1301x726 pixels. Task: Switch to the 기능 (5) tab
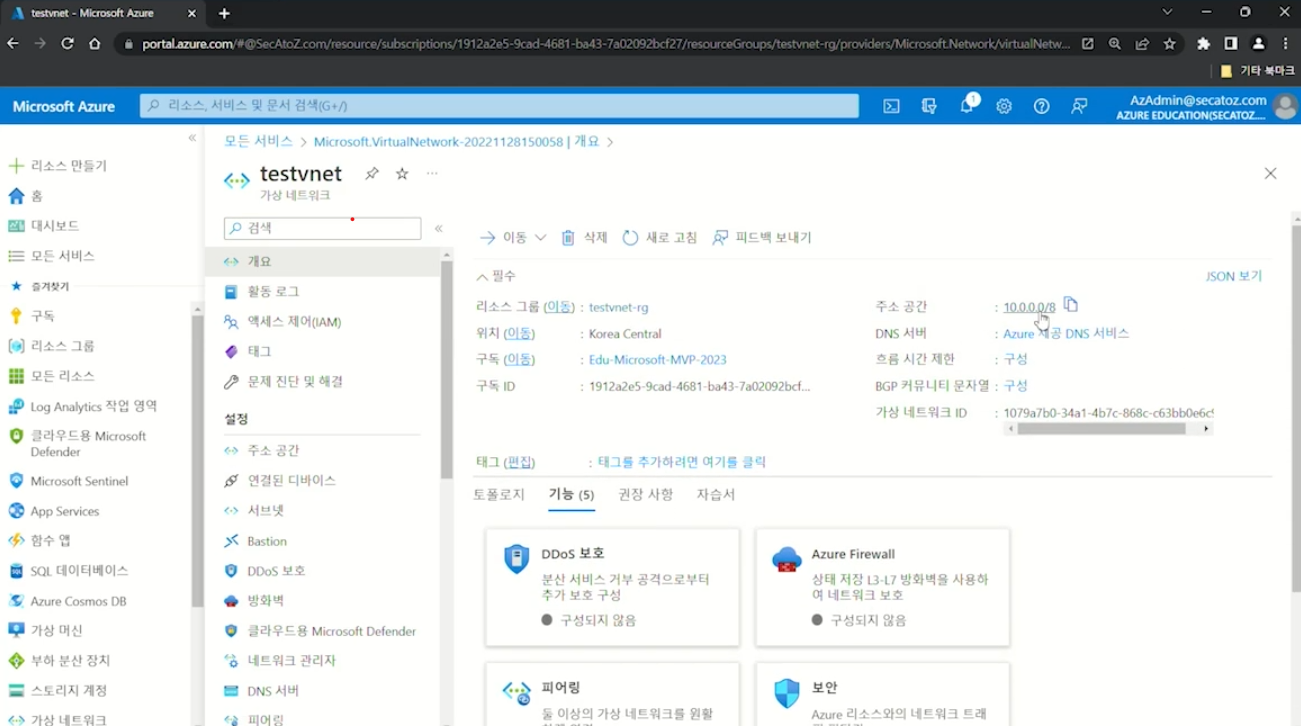(x=571, y=495)
